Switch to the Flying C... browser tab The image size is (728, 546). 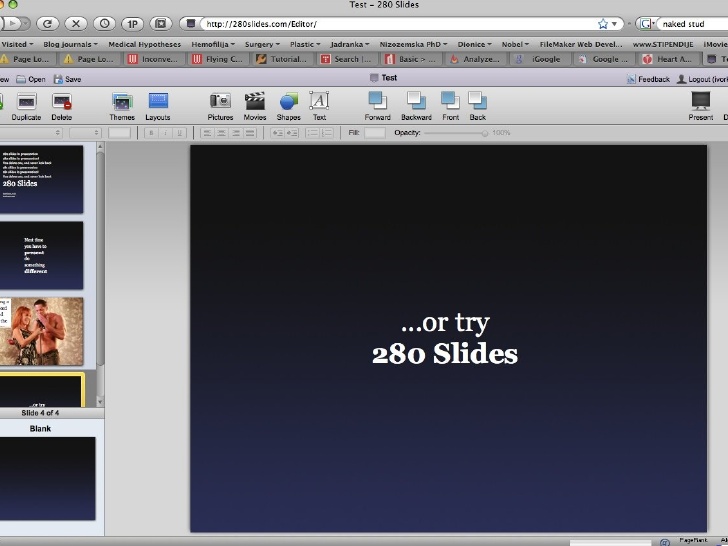[218, 59]
